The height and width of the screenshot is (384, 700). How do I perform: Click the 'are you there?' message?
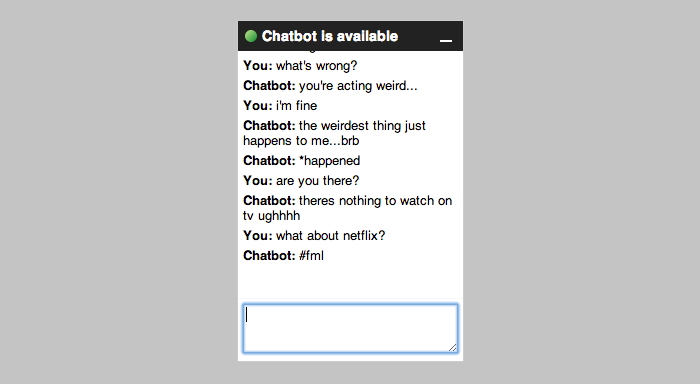click(317, 181)
